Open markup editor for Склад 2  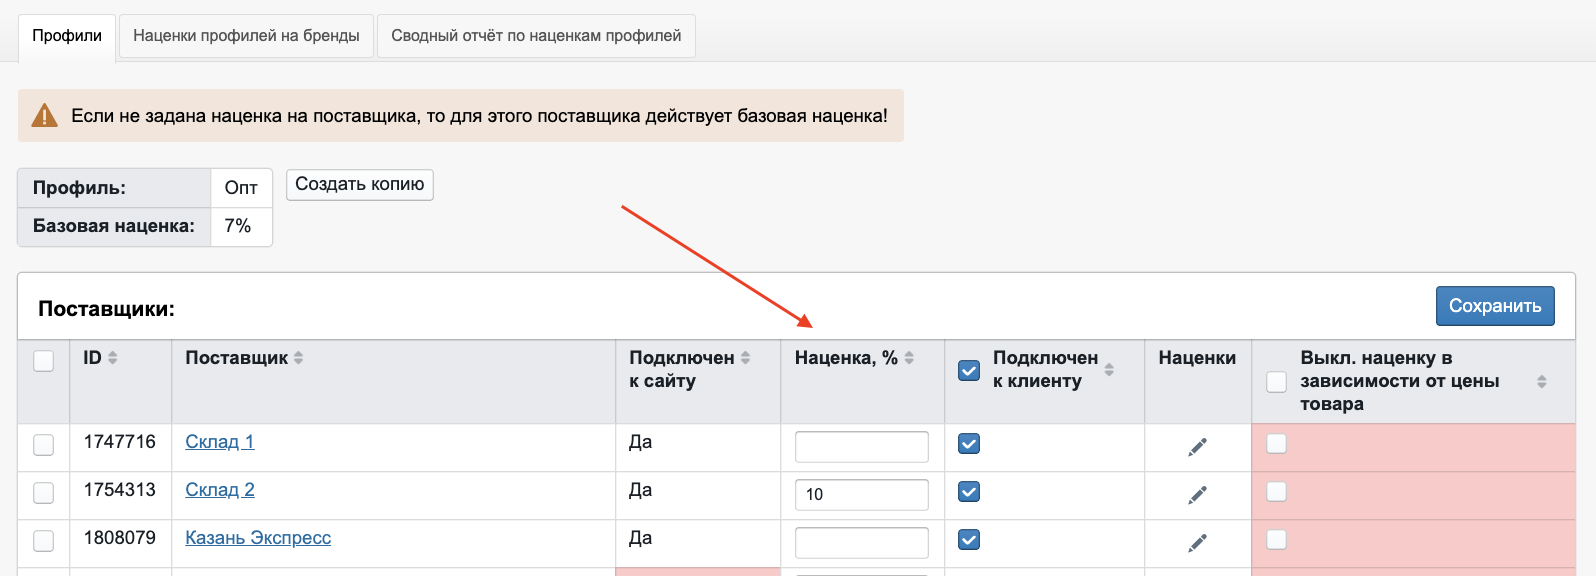tap(1197, 495)
